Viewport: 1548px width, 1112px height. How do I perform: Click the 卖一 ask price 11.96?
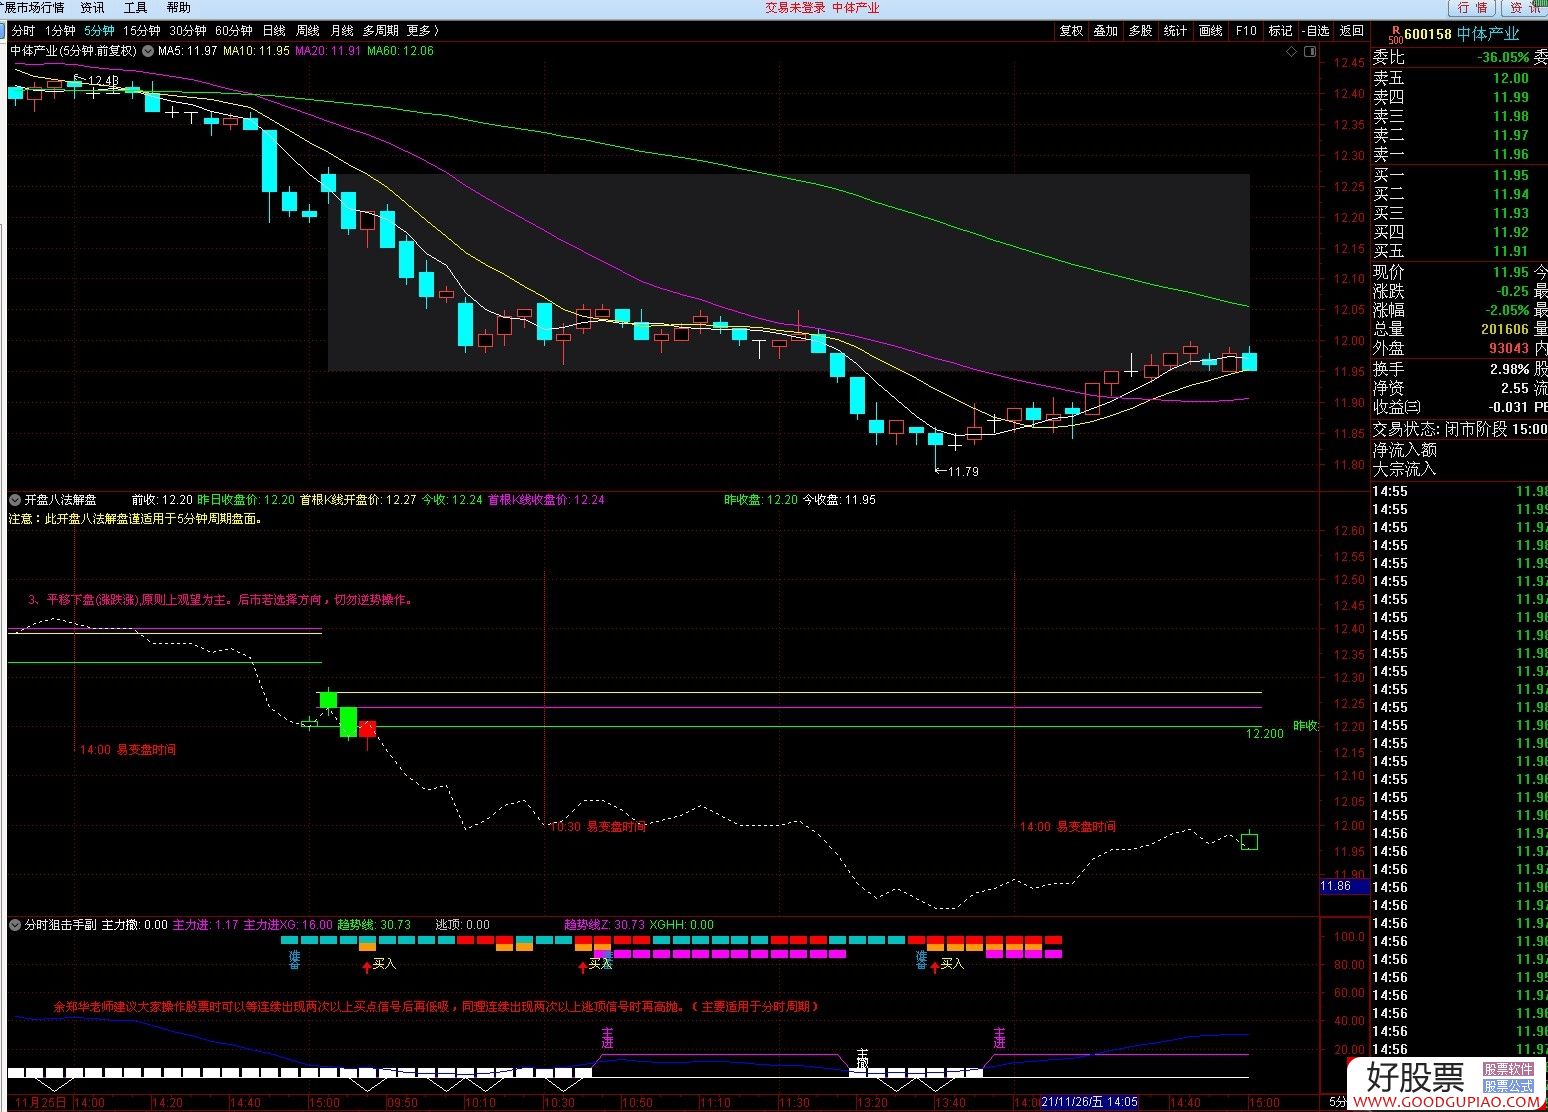tap(1510, 154)
